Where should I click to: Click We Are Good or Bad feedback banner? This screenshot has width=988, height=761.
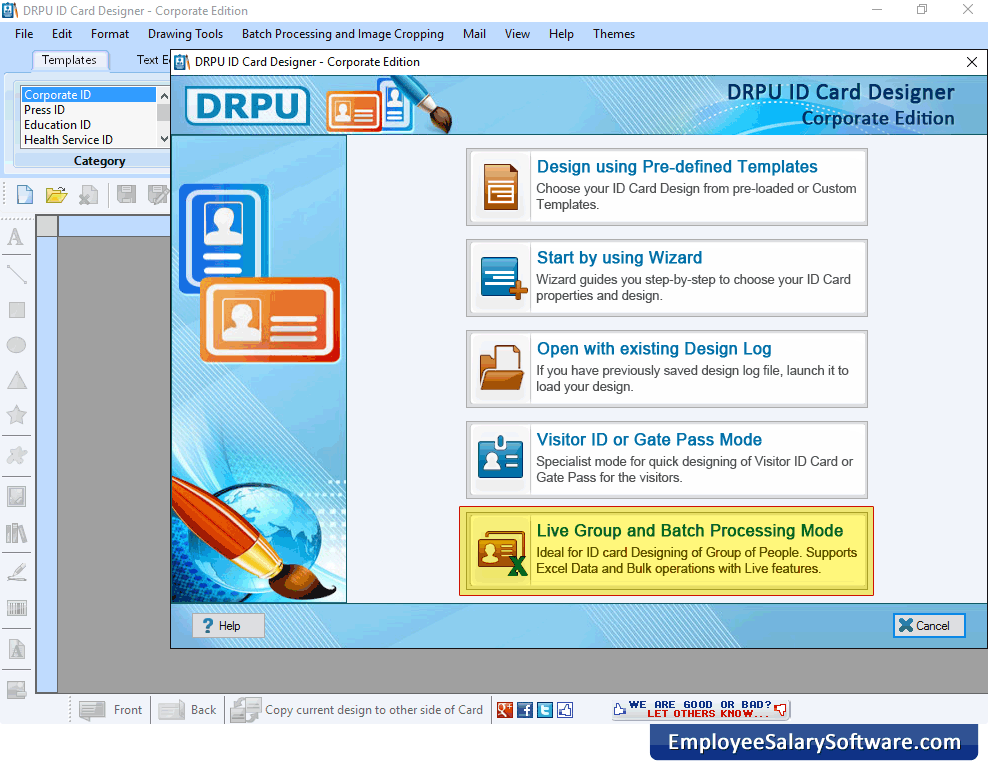pos(701,709)
